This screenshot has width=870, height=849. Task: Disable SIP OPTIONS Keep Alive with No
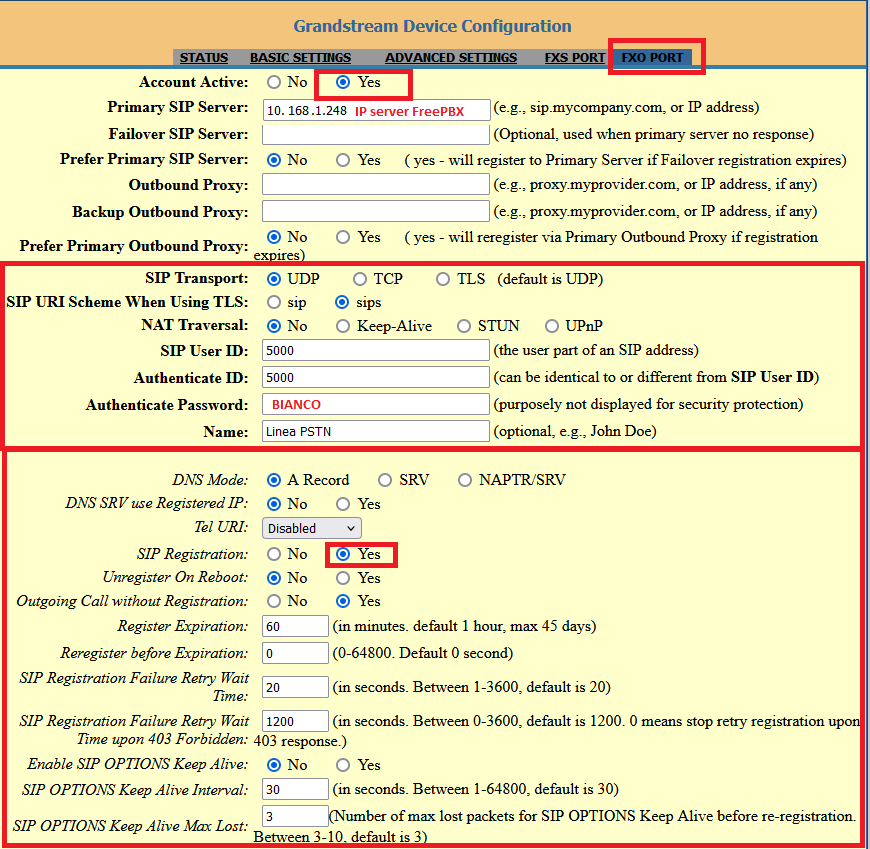274,765
